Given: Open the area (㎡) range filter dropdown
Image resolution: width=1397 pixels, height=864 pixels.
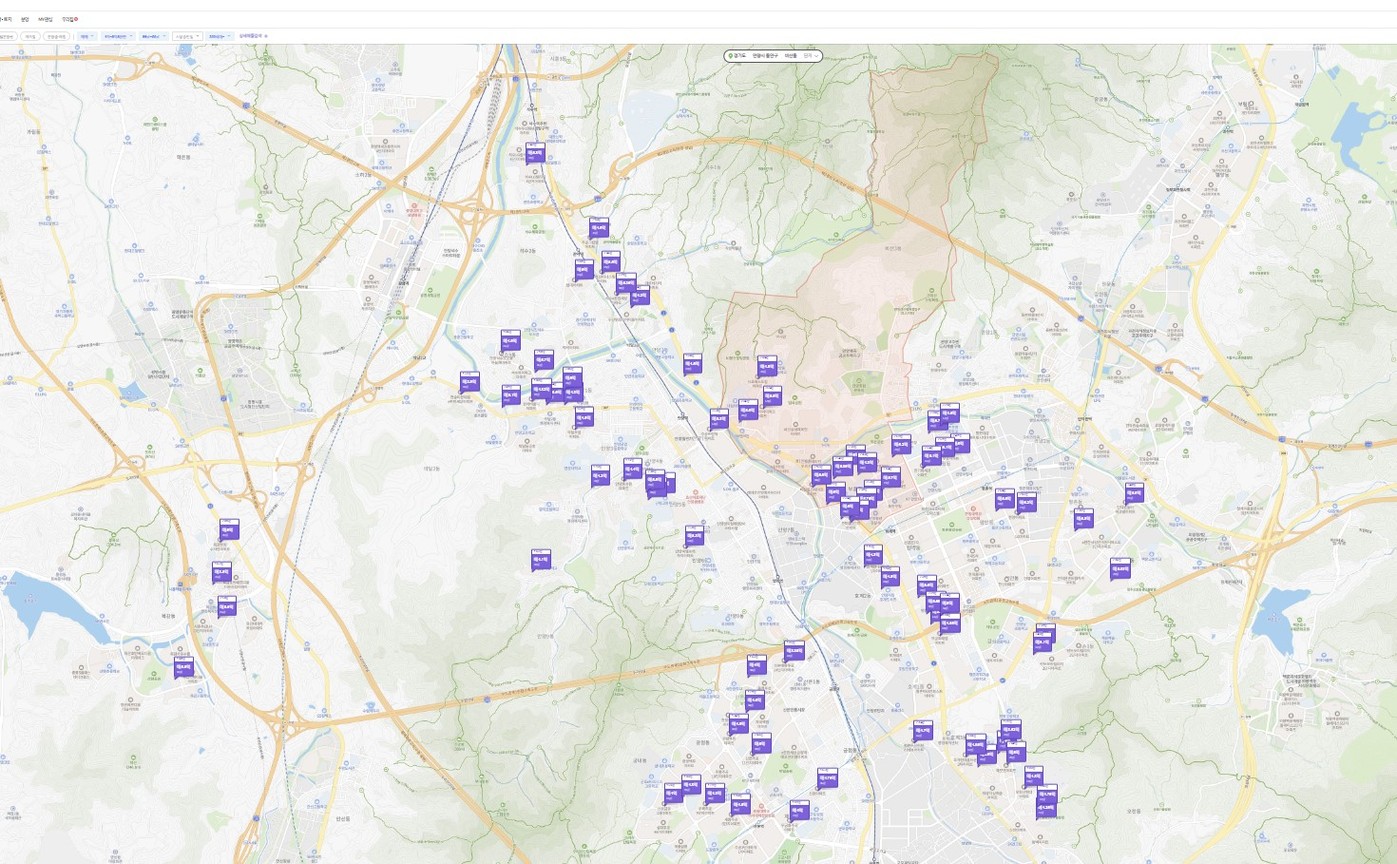Looking at the screenshot, I should pyautogui.click(x=154, y=36).
